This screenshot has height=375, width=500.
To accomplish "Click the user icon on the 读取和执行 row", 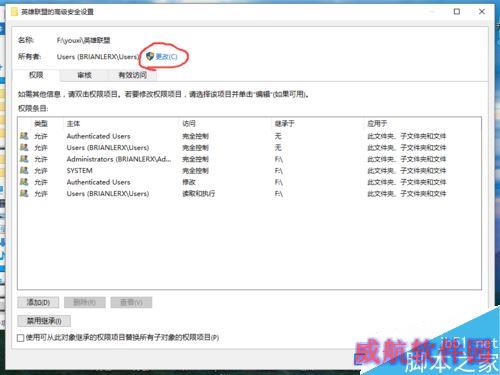I will (24, 193).
